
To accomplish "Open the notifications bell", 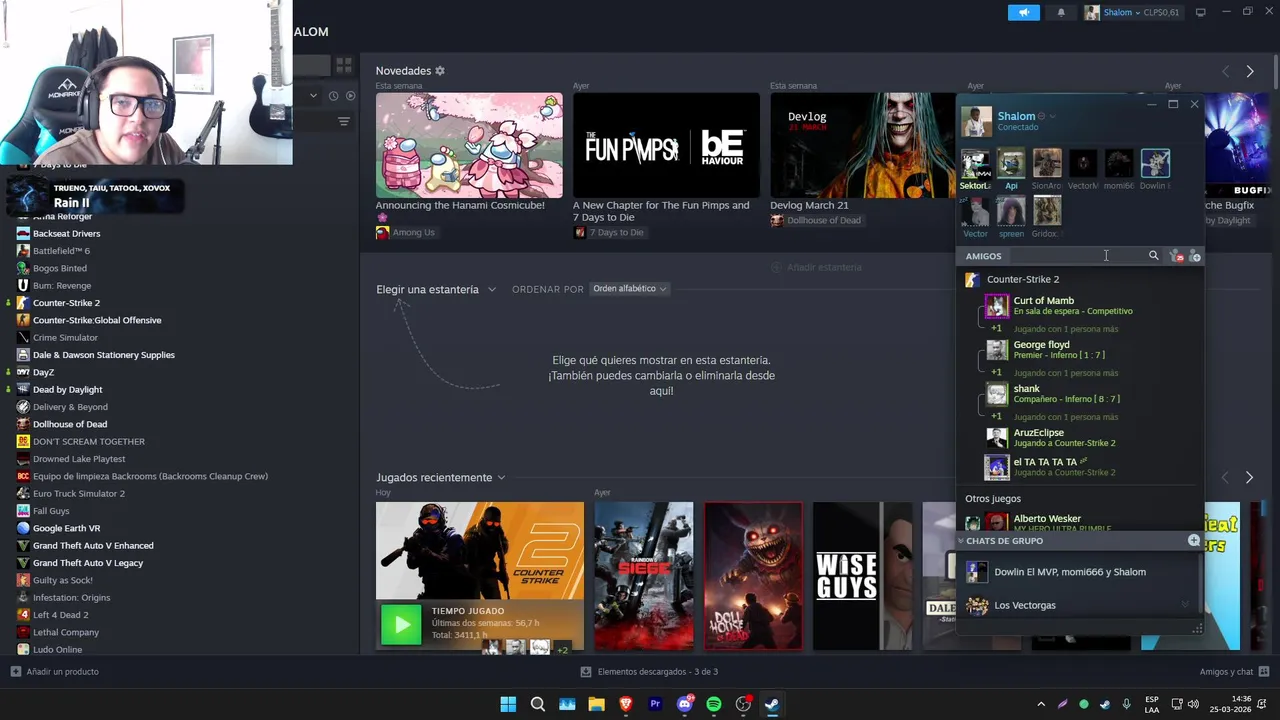I will (x=1061, y=12).
